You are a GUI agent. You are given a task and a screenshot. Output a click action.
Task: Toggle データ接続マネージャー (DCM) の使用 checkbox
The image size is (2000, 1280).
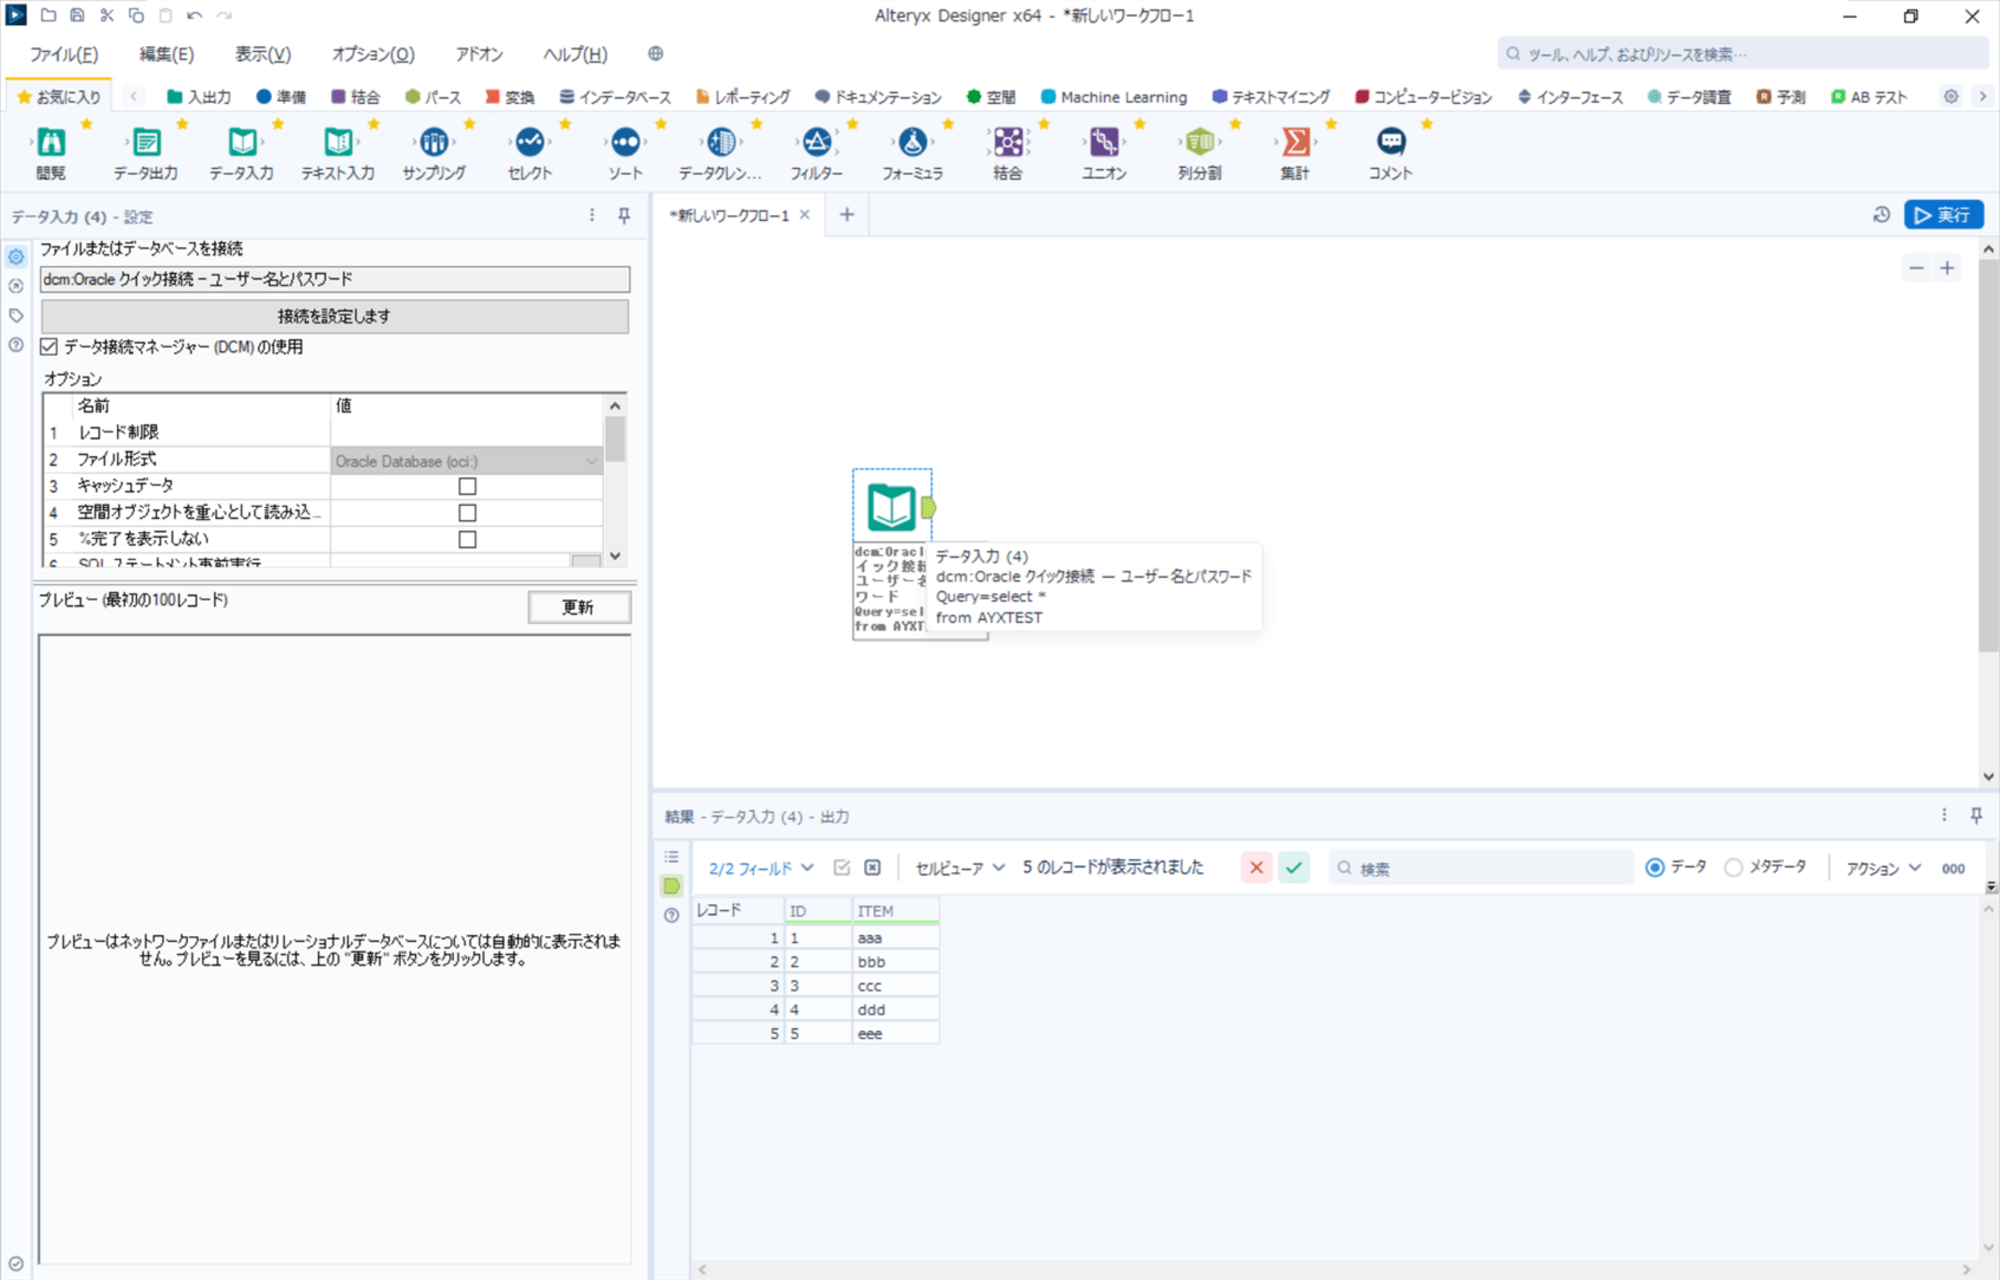(50, 347)
